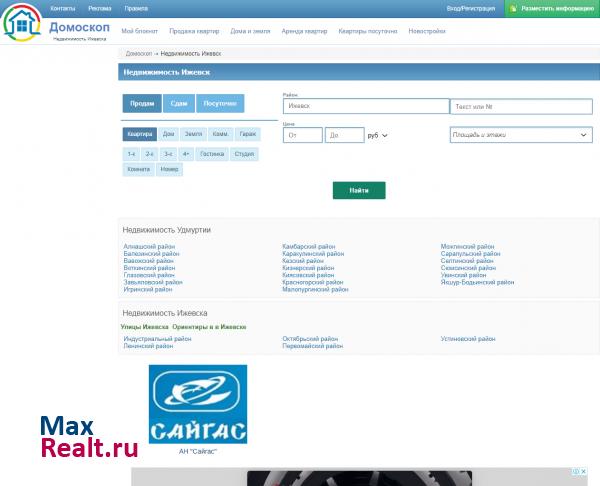Screen dimensions: 600x486
Task: Close the advertisement with X icon
Action: [x=583, y=471]
